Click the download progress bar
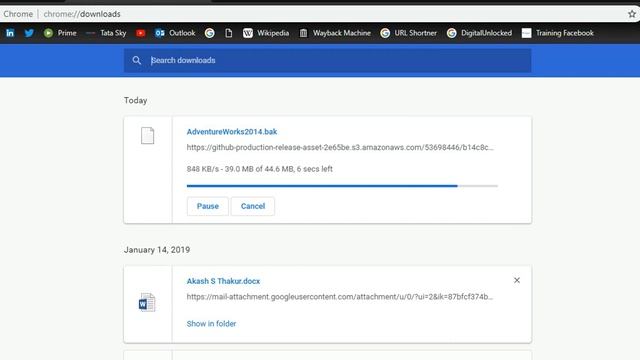The image size is (640, 360). pos(342,186)
